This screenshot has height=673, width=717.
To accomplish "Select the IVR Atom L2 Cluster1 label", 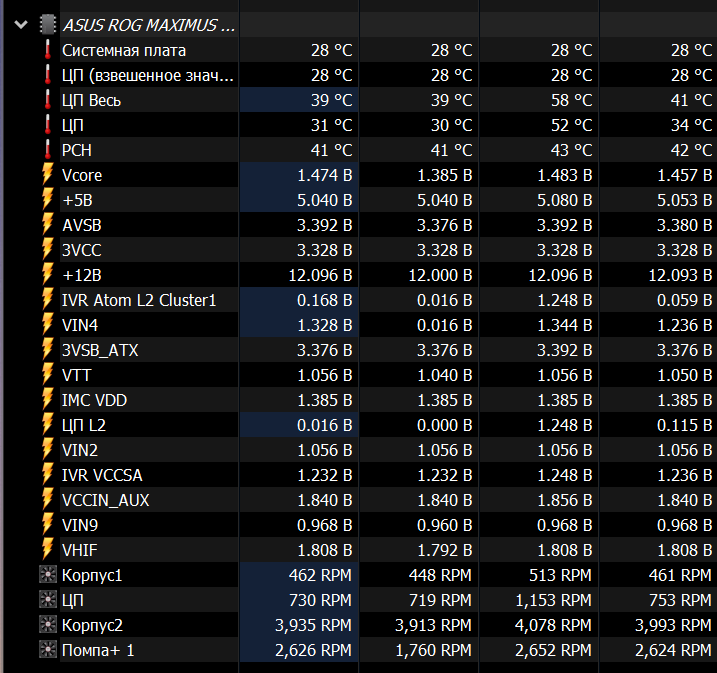I will [139, 300].
